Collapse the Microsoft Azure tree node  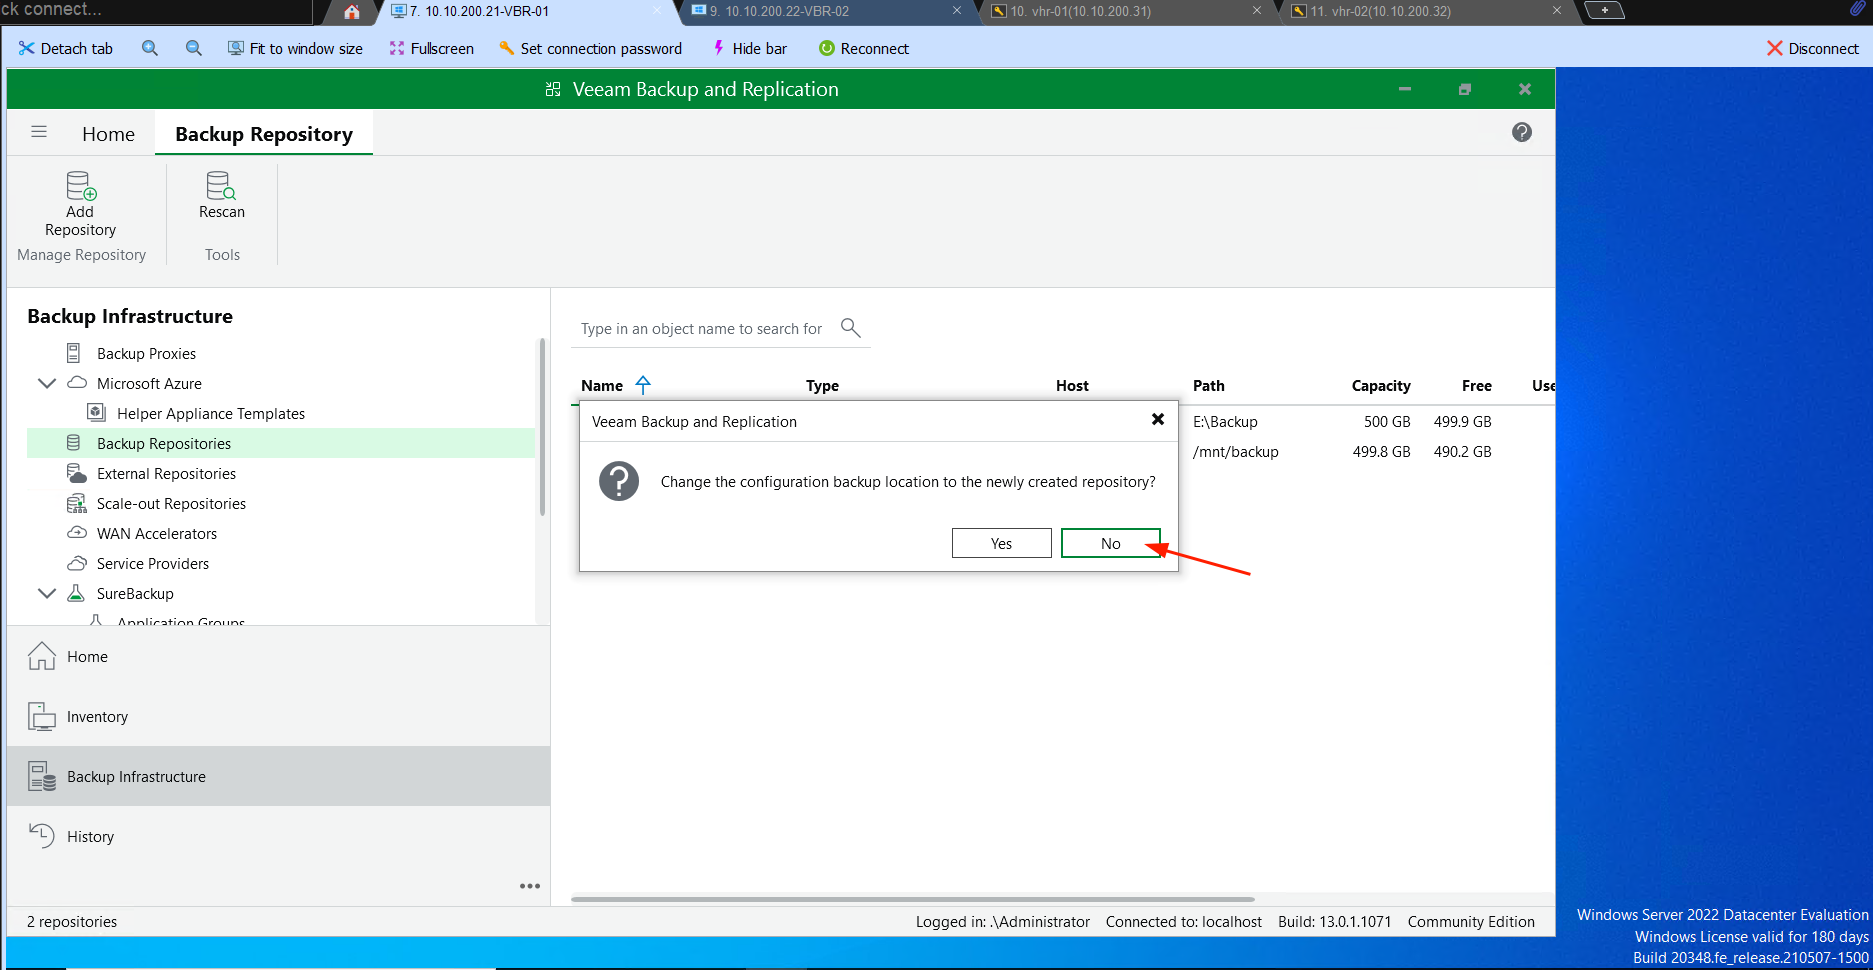pos(46,383)
